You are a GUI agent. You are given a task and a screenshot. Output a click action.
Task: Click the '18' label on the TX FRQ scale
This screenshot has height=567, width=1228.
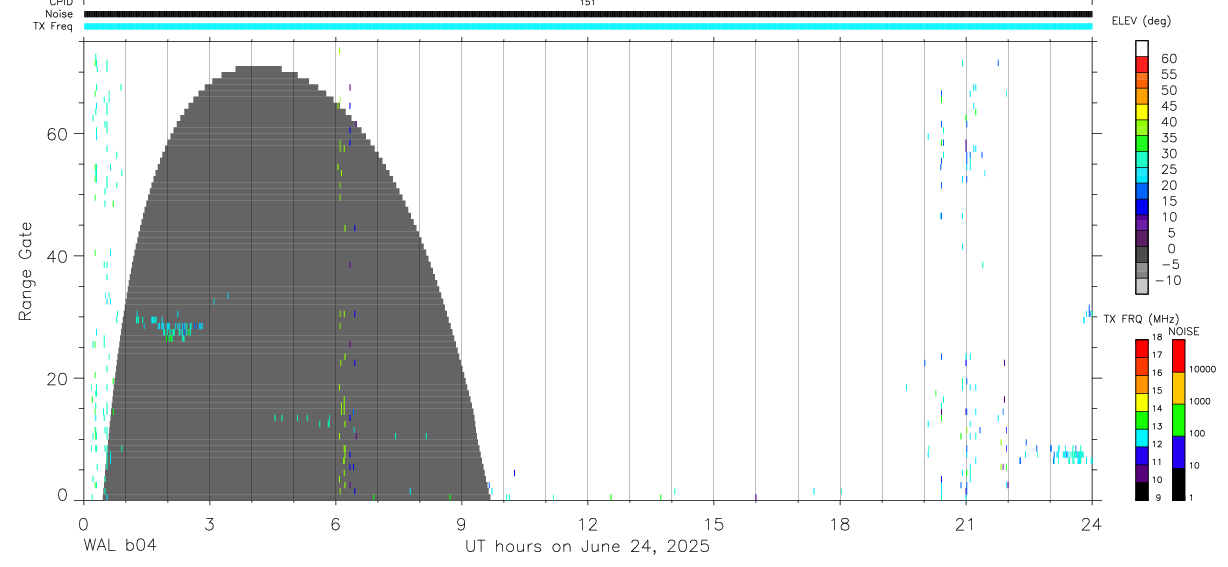(x=1156, y=337)
